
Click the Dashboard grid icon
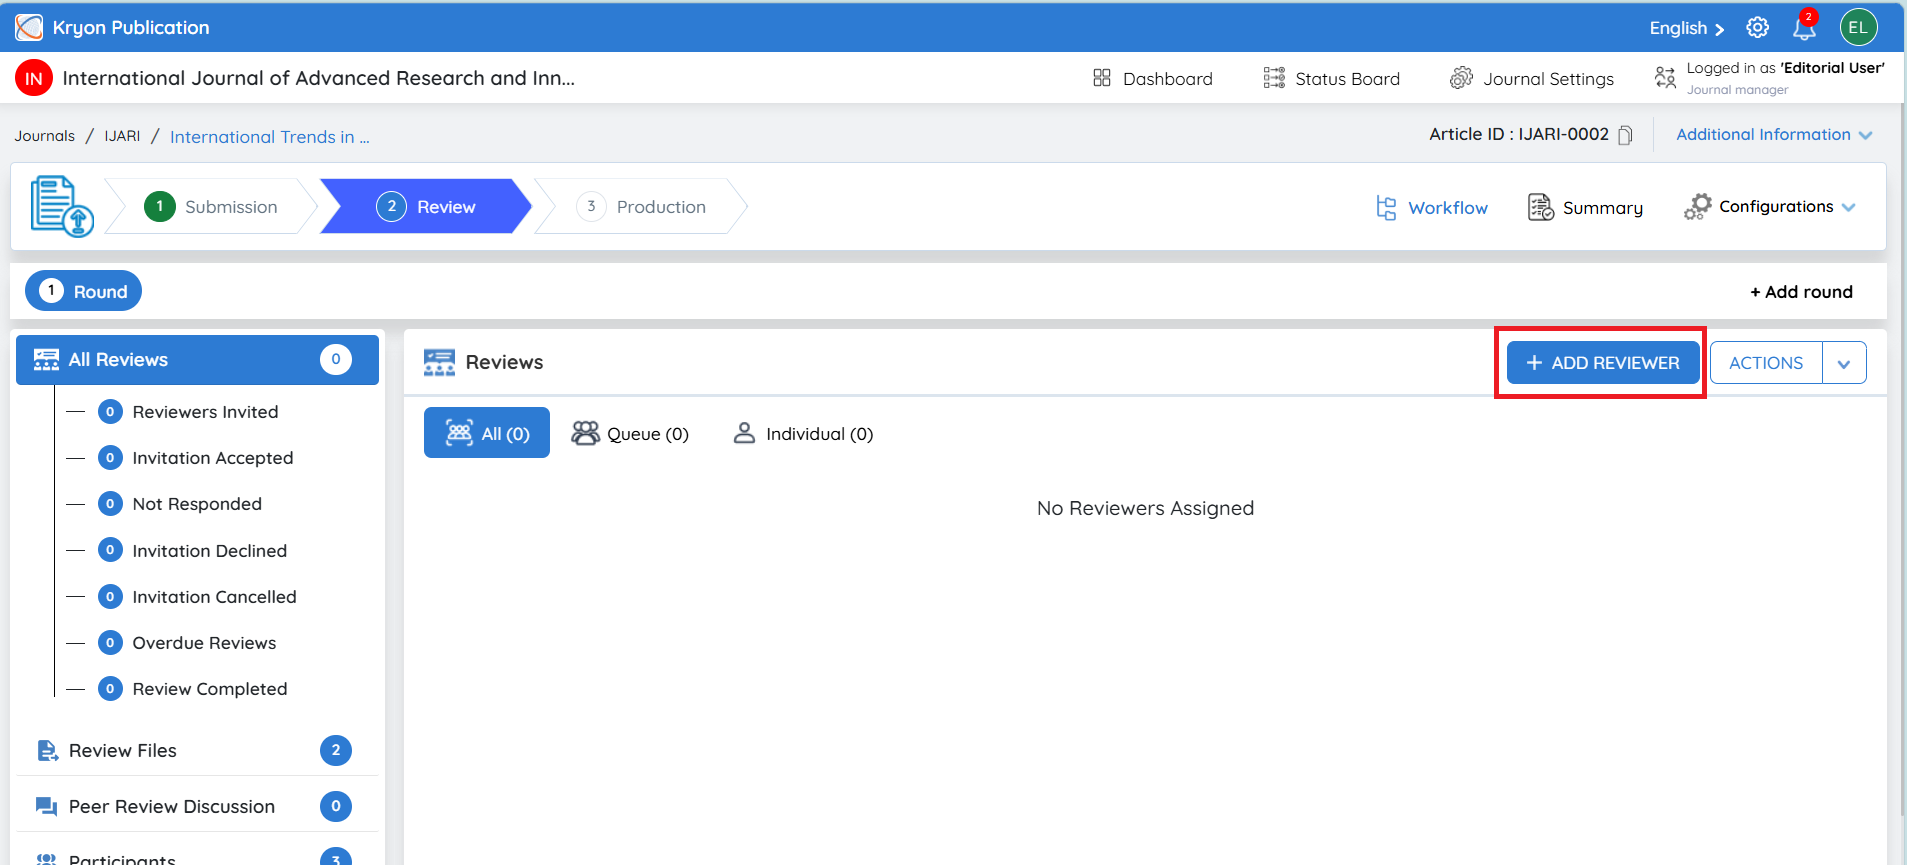[x=1102, y=78]
